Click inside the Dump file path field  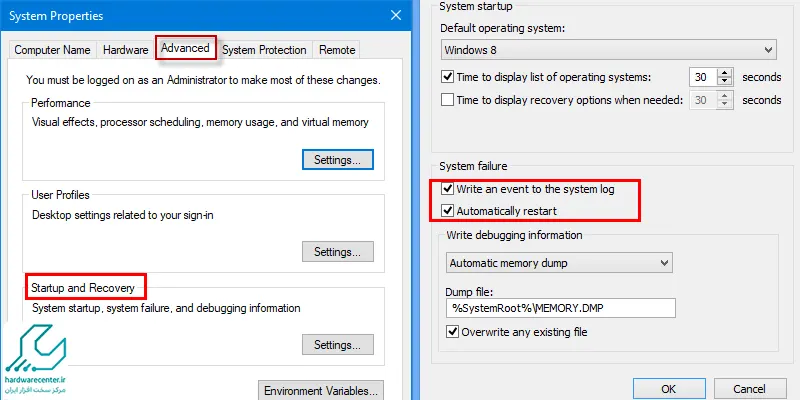(x=561, y=308)
